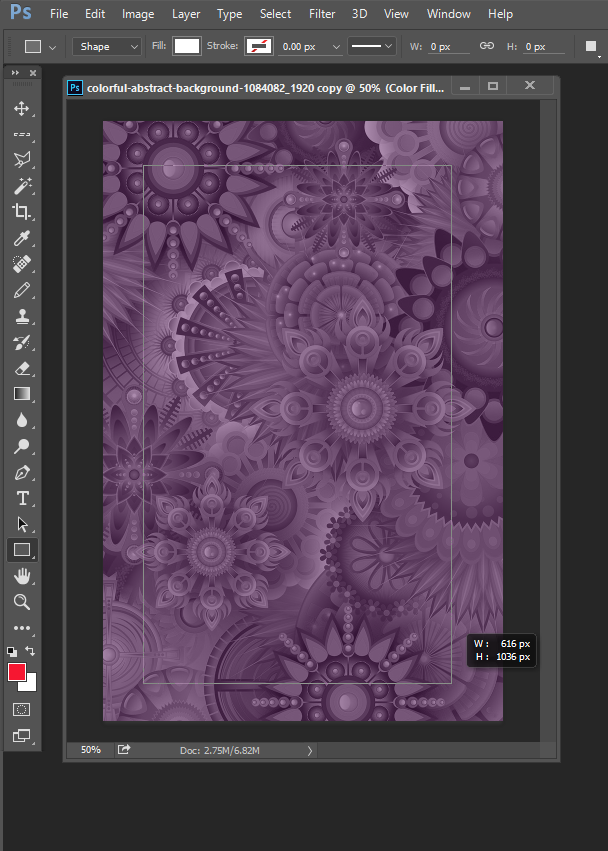Click the red foreground color swatch
The image size is (608, 851).
tap(17, 672)
